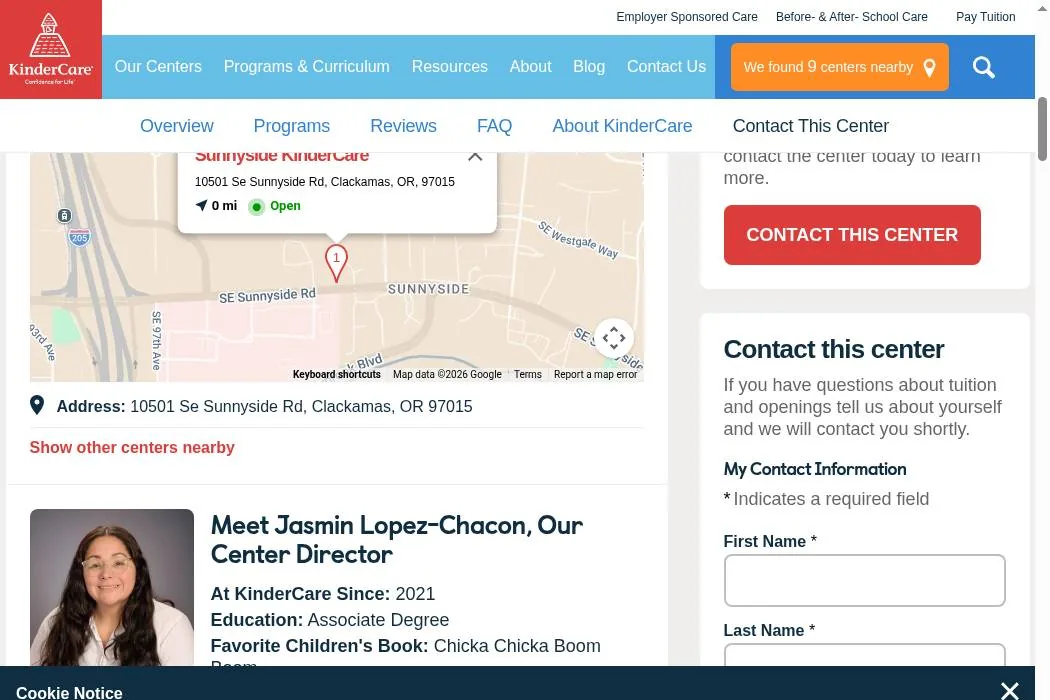Open the About KinderCare tab
Image resolution: width=1050 pixels, height=700 pixels.
point(622,126)
